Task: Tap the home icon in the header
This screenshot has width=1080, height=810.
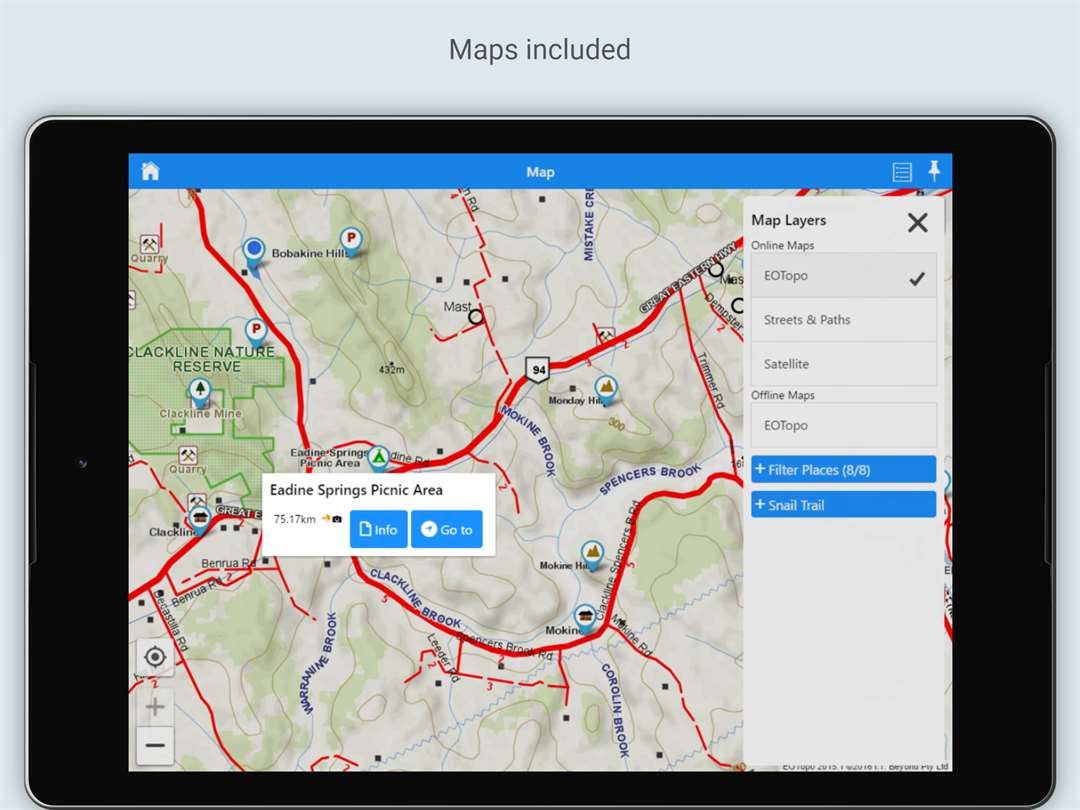Action: 150,171
